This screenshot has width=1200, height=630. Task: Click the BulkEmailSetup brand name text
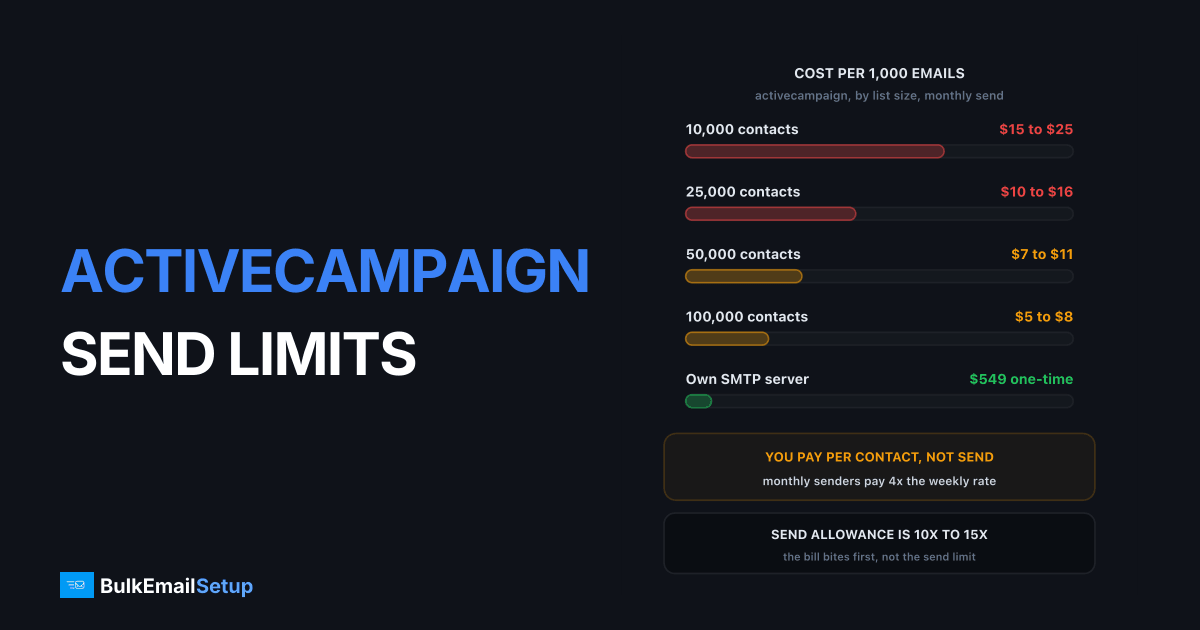tap(176, 586)
